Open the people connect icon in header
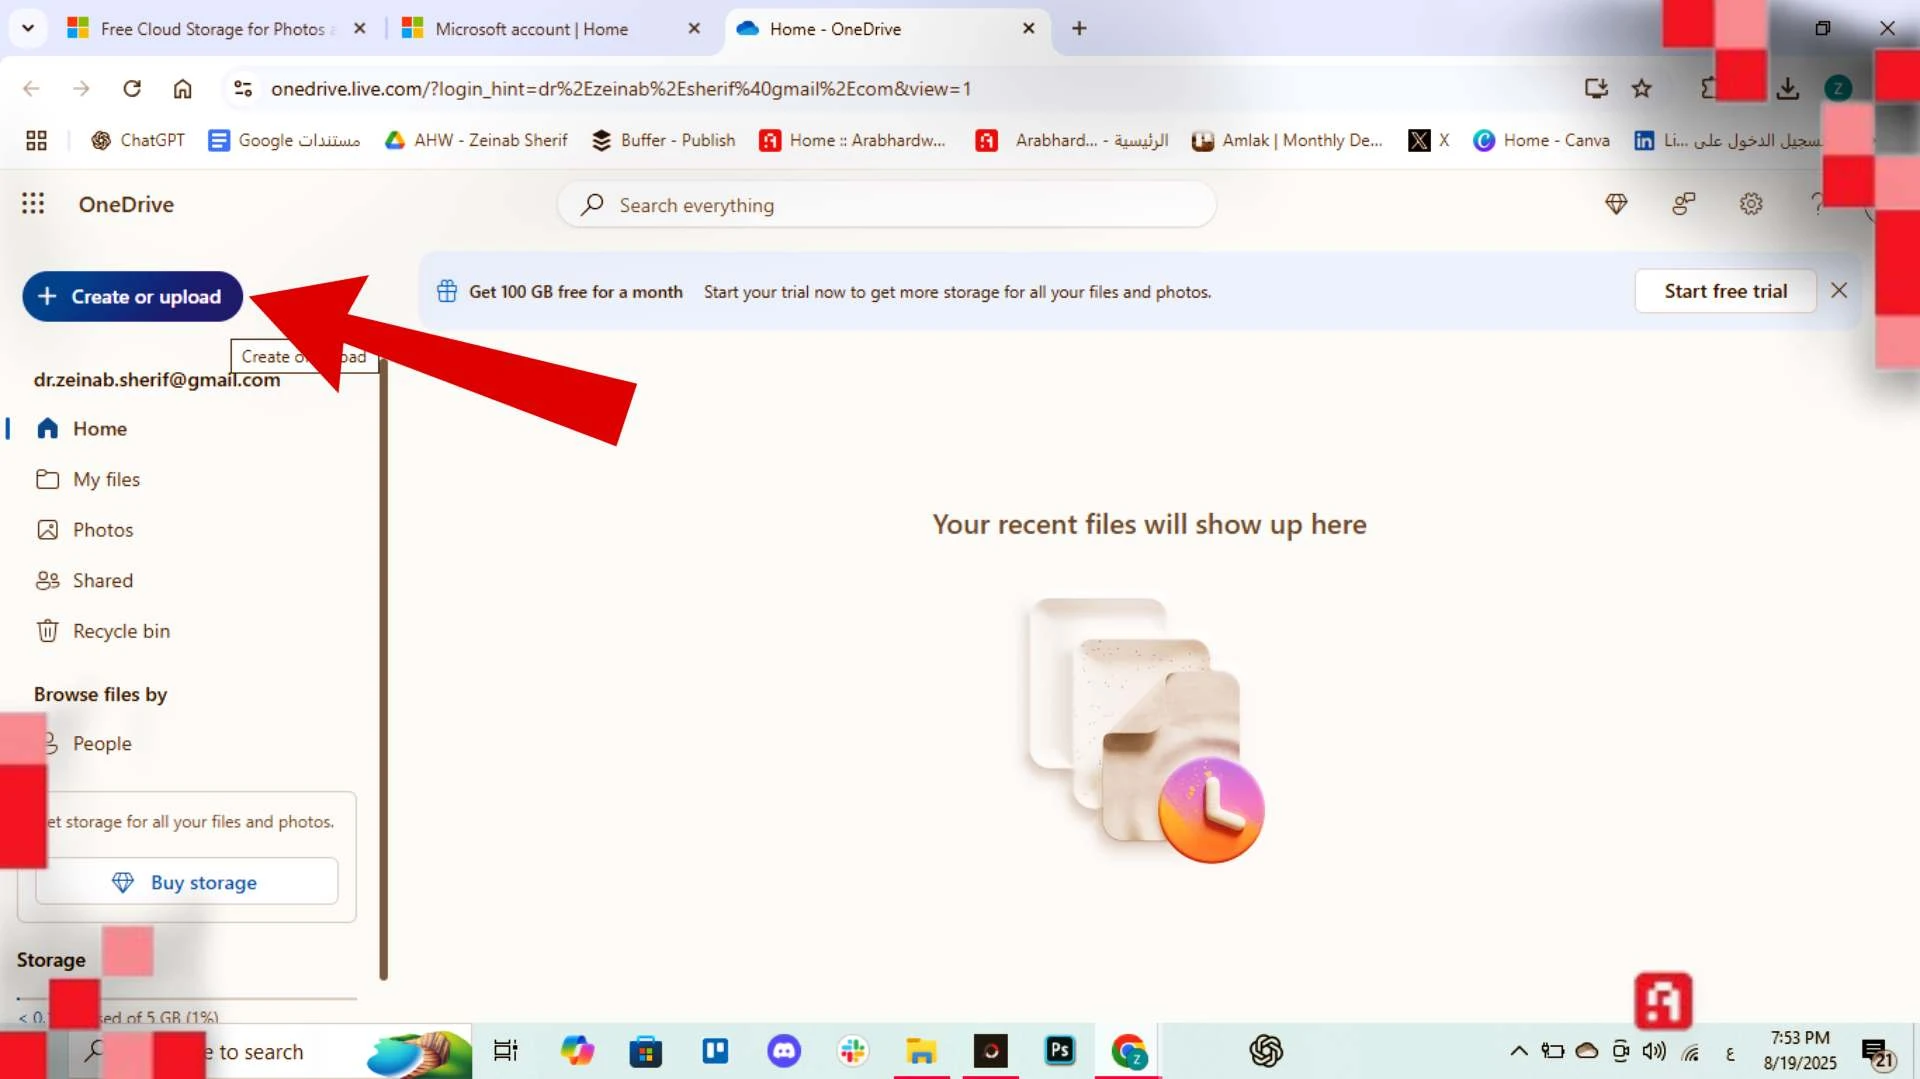The height and width of the screenshot is (1079, 1920). tap(1684, 204)
